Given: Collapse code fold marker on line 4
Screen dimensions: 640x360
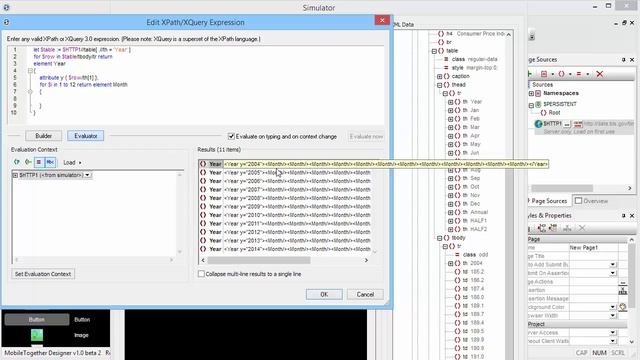Looking at the screenshot, I should (30, 71).
